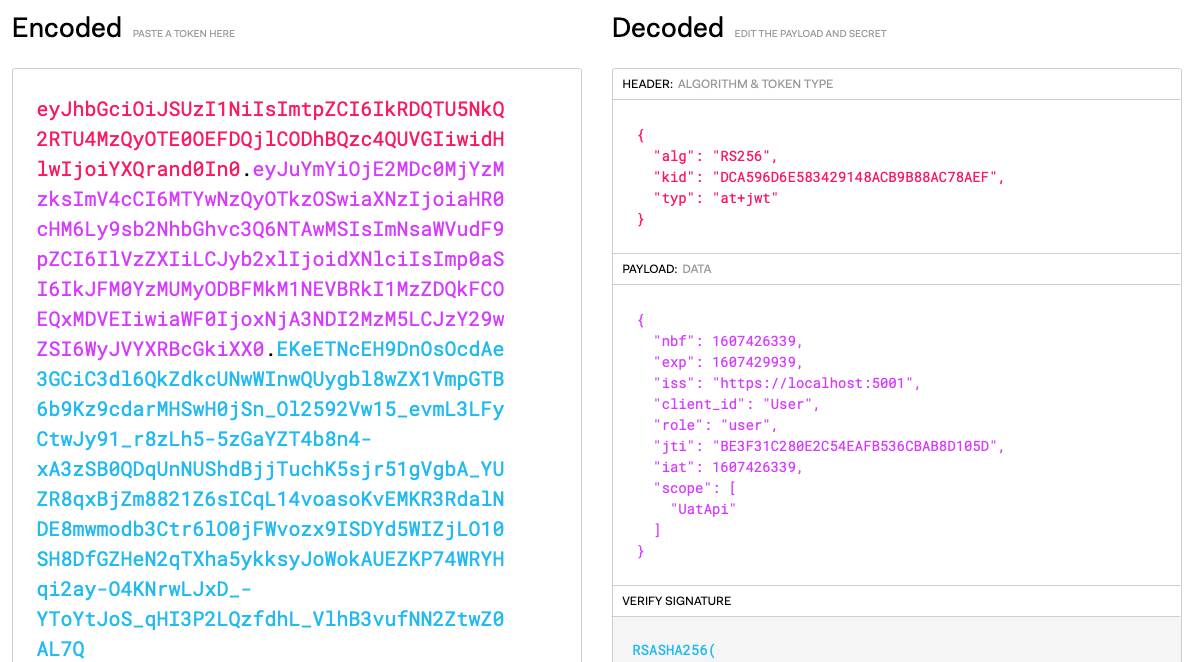
Task: Click the "client_id": "User" line
Action: 737,404
